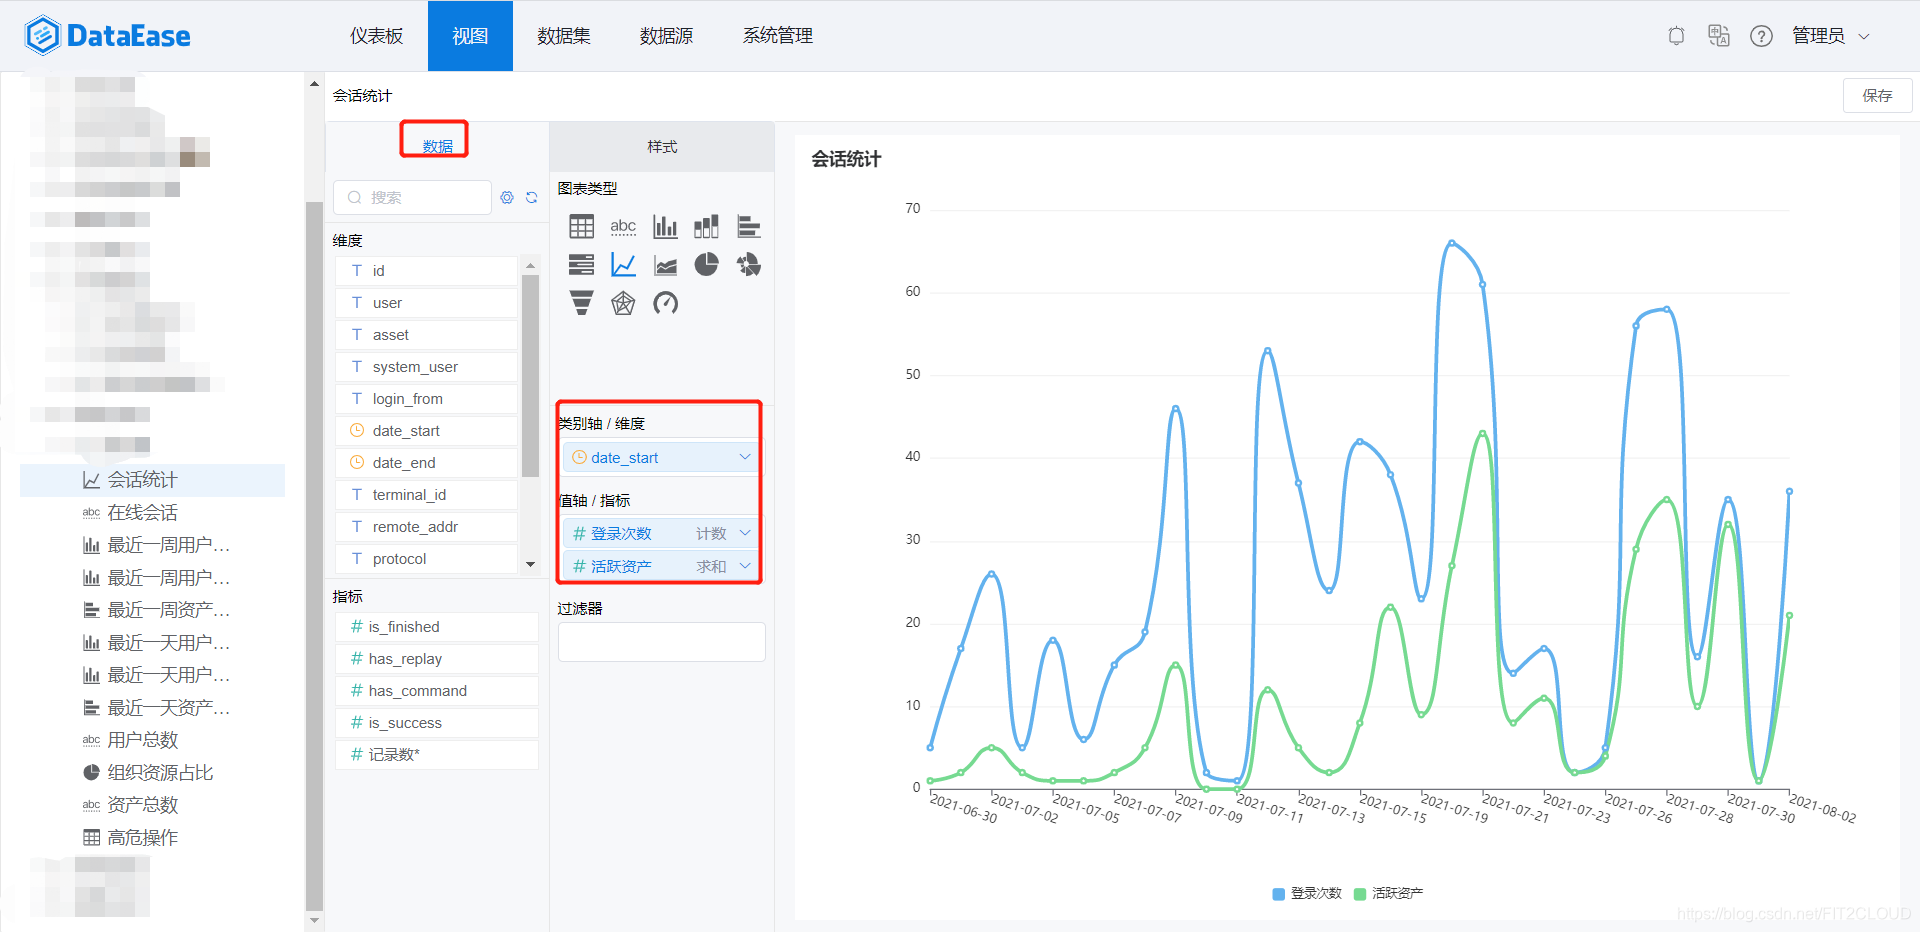Switch to the 数据 tab
Screen dimensions: 1920x932
coord(437,146)
